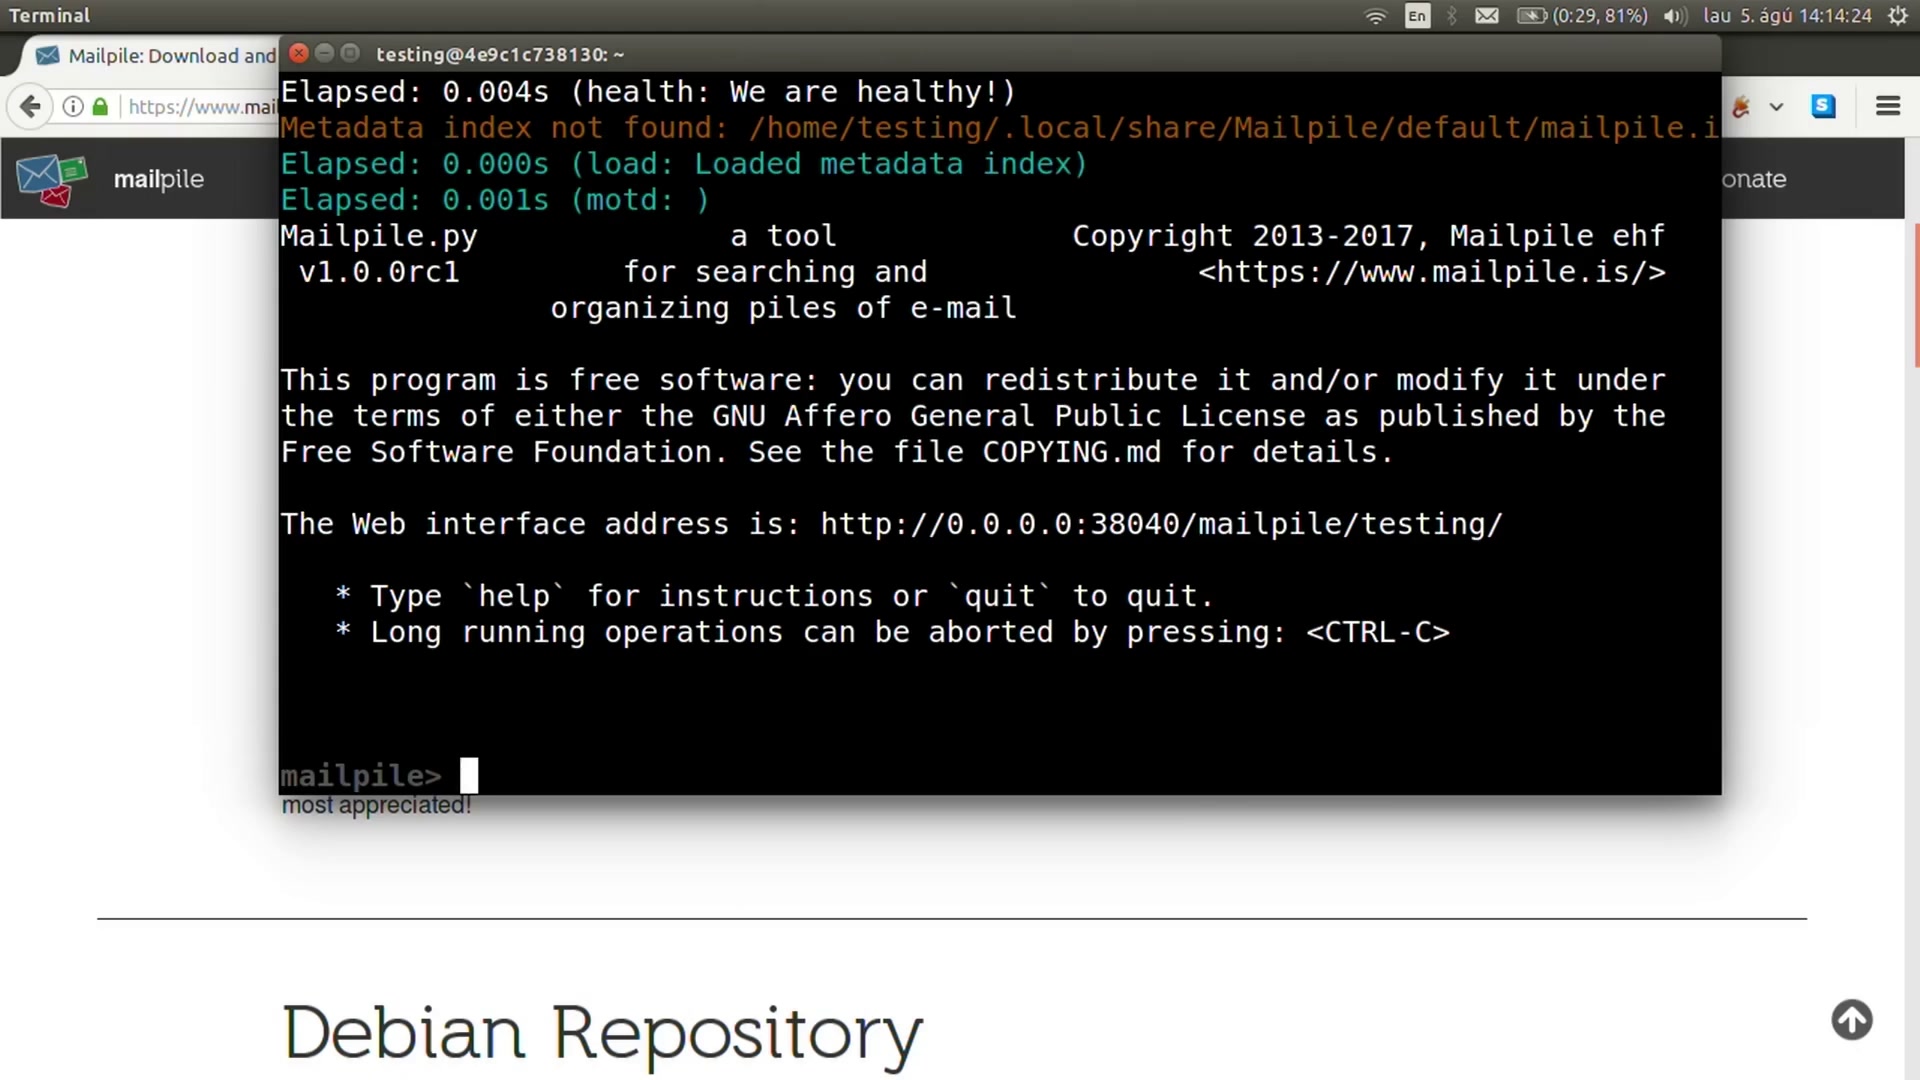Open the sound volume indicator

1675,16
